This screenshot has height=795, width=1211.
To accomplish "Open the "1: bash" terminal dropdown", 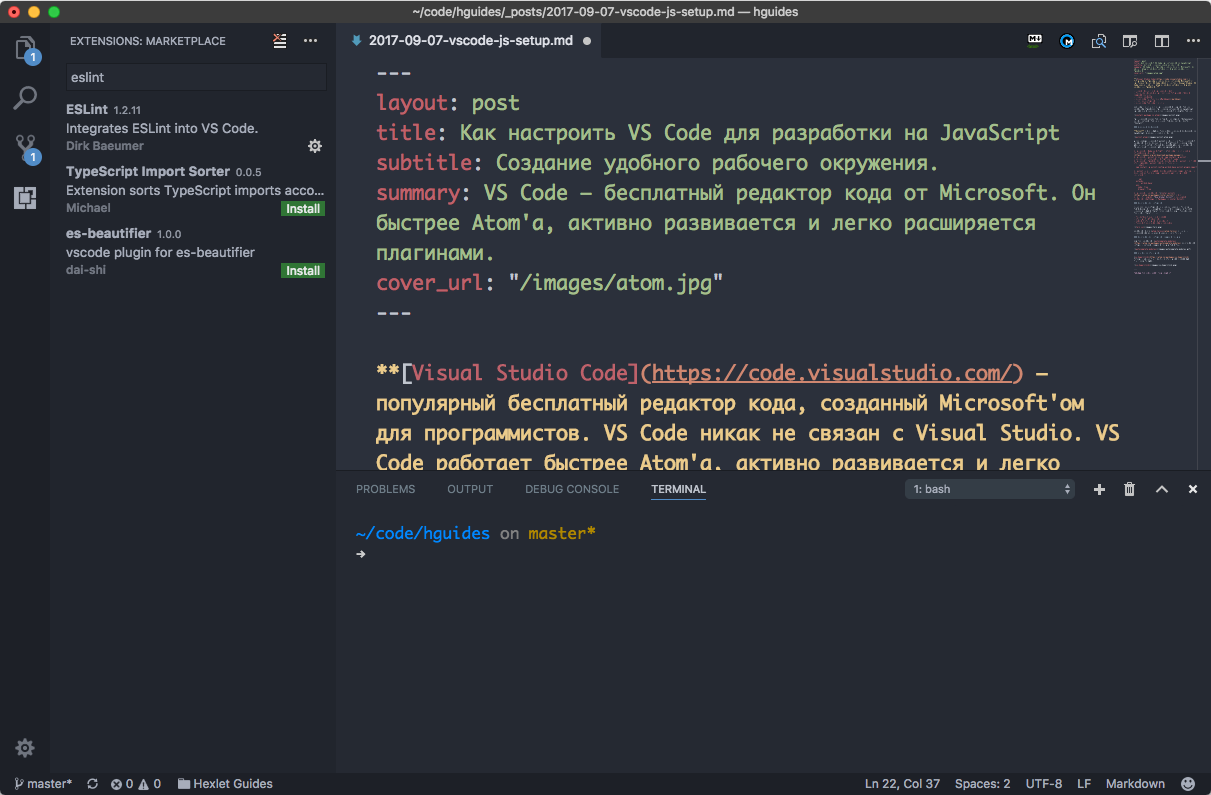I will pyautogui.click(x=988, y=489).
